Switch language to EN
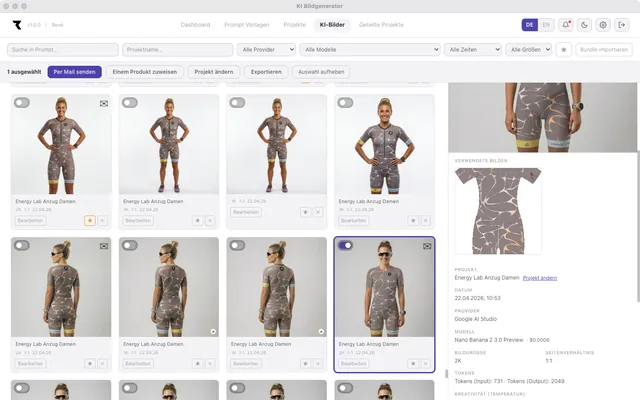 point(546,25)
